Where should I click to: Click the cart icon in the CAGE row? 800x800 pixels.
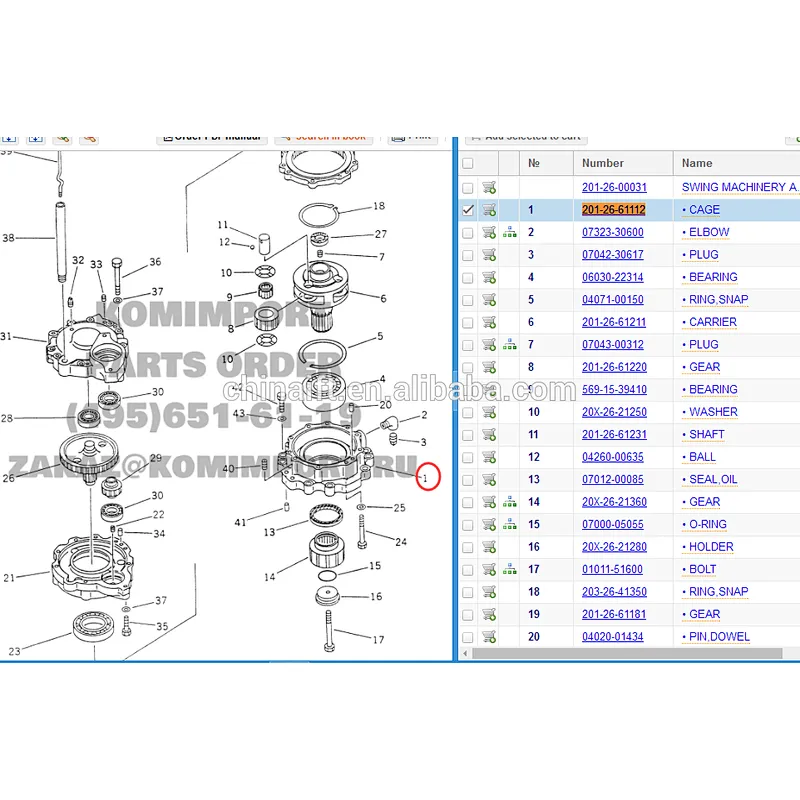coord(489,210)
